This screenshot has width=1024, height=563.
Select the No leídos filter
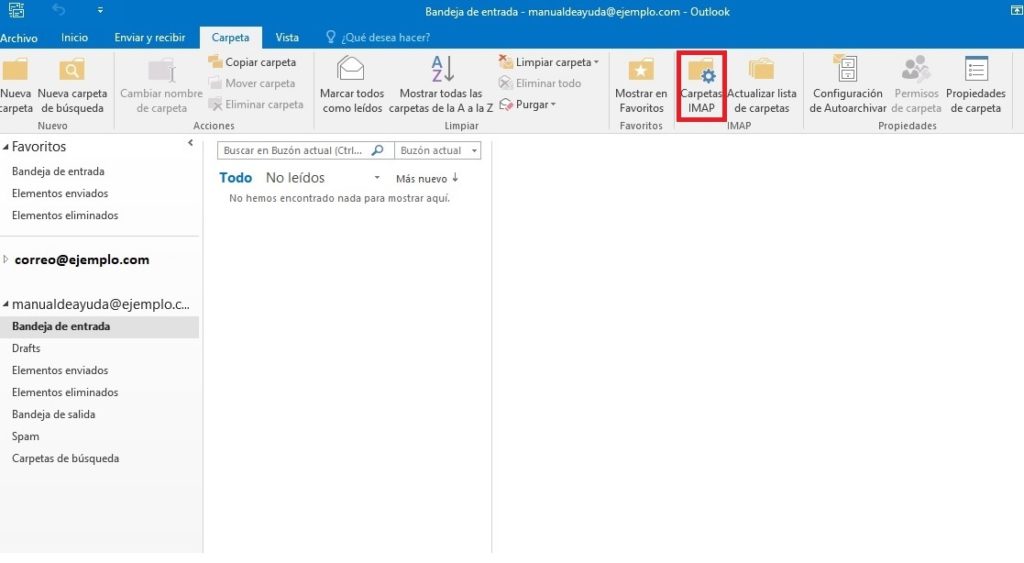coord(295,178)
